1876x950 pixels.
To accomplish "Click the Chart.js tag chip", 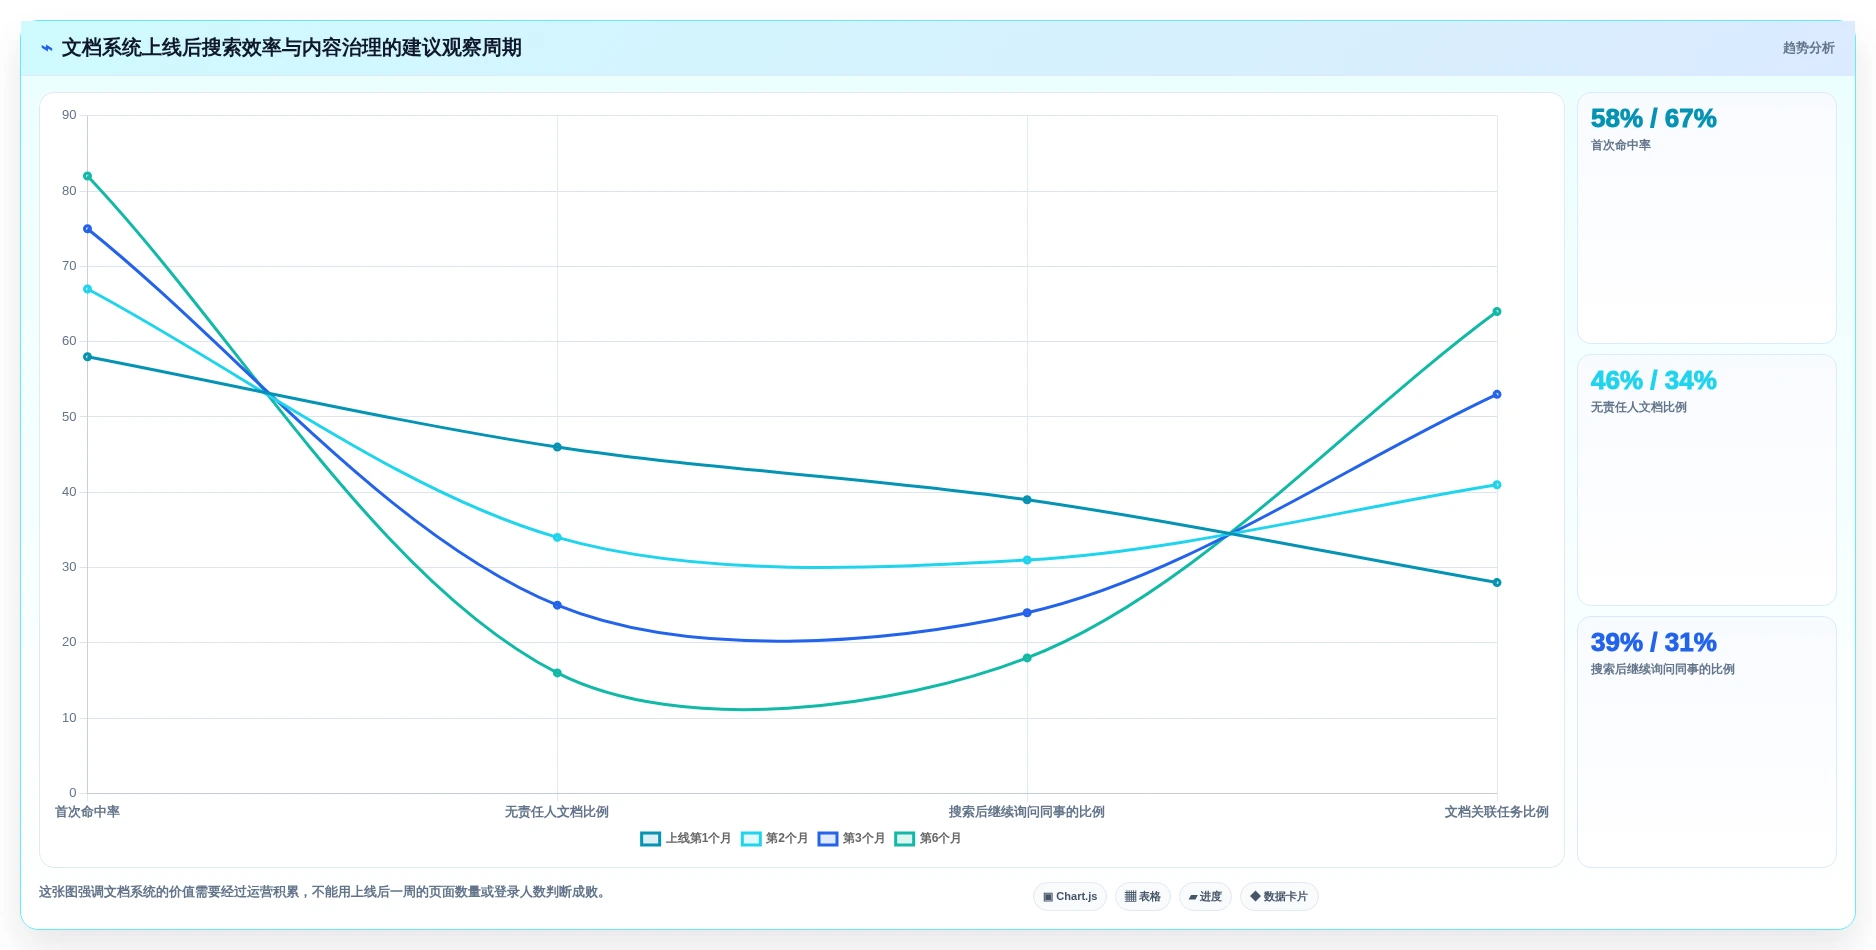I will click(x=1070, y=897).
